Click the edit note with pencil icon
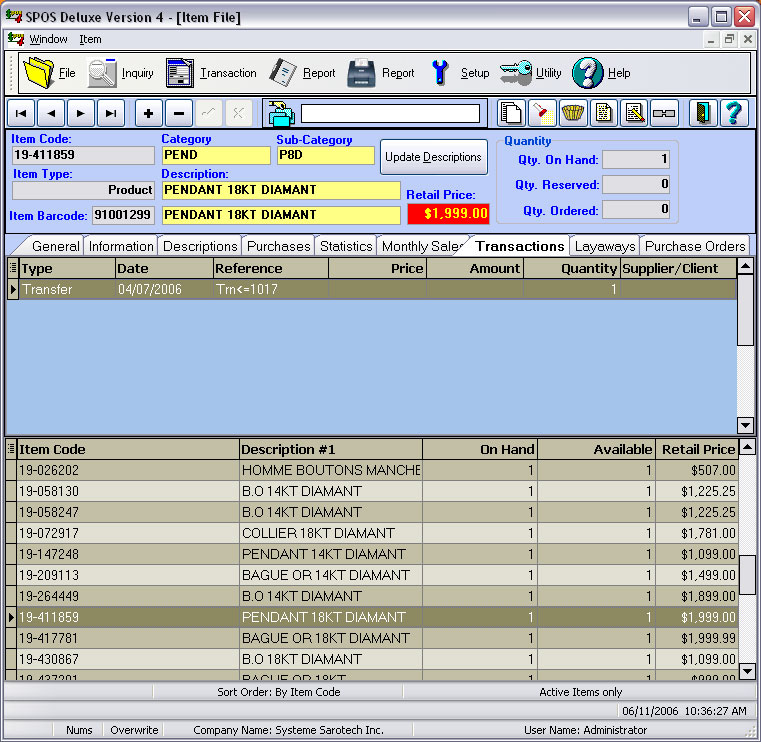 point(634,114)
